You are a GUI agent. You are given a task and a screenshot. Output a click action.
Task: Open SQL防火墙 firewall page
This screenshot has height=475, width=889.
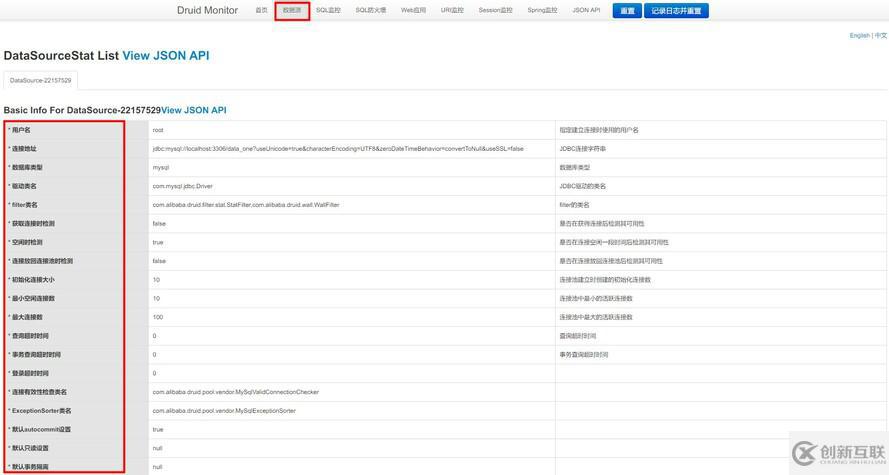pos(371,10)
